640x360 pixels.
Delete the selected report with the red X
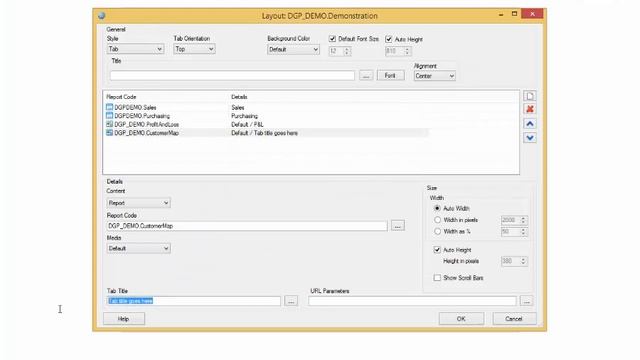(530, 109)
